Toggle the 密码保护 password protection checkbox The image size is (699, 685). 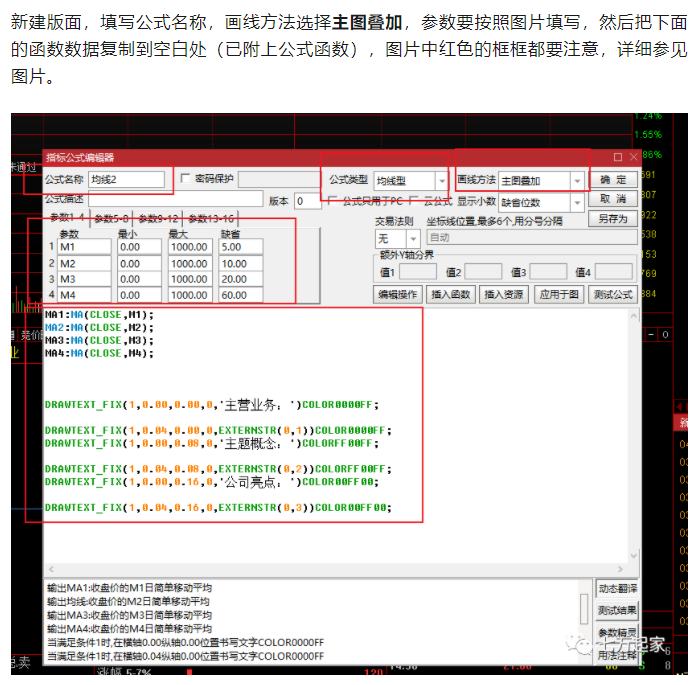point(185,178)
